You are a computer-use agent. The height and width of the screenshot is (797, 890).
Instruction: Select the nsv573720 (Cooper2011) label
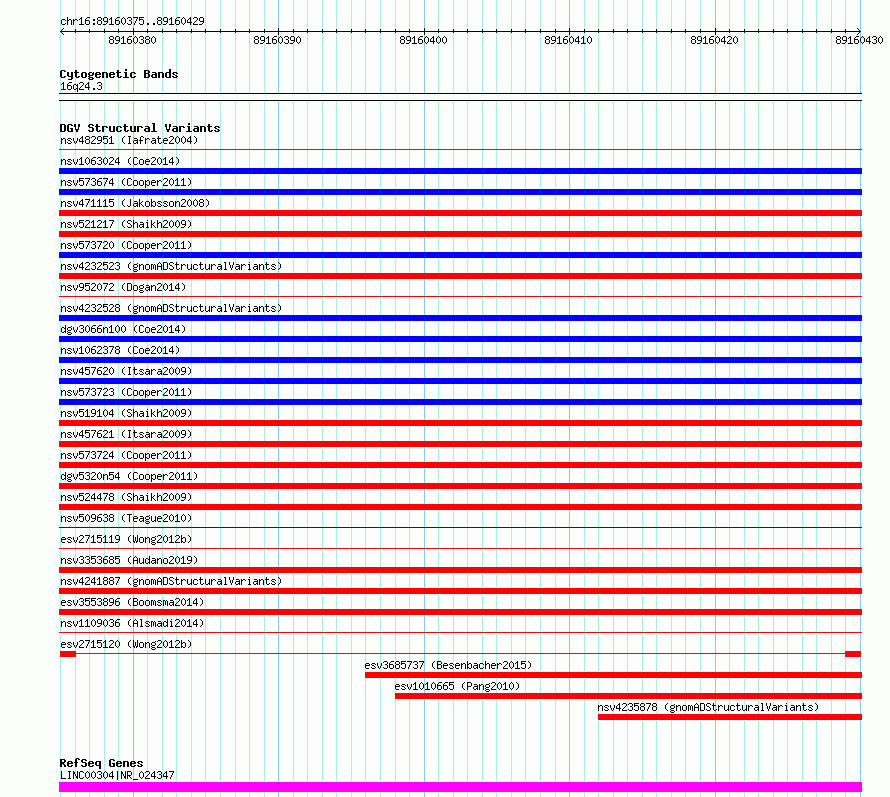coord(126,245)
